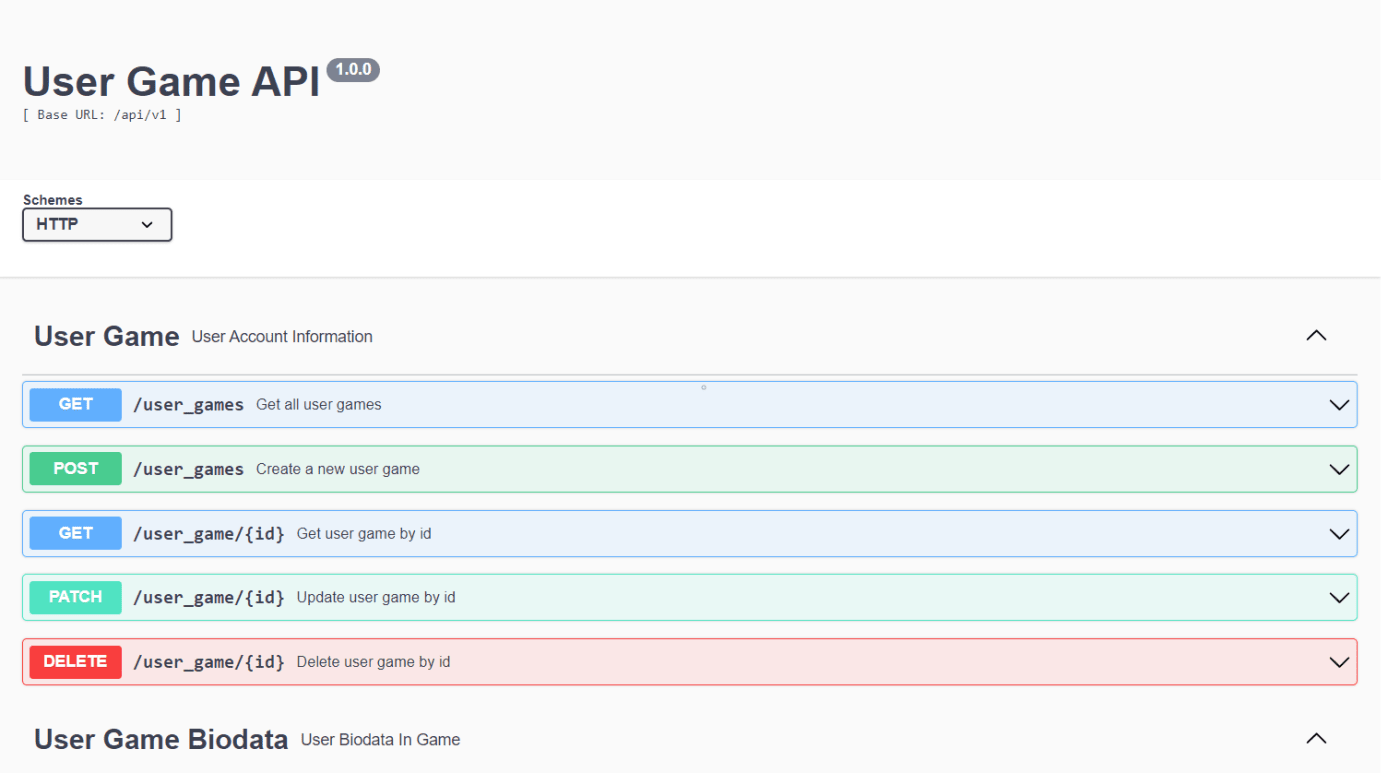The image size is (1400, 773).
Task: Click the /user_games path in the POST row
Action: [189, 469]
